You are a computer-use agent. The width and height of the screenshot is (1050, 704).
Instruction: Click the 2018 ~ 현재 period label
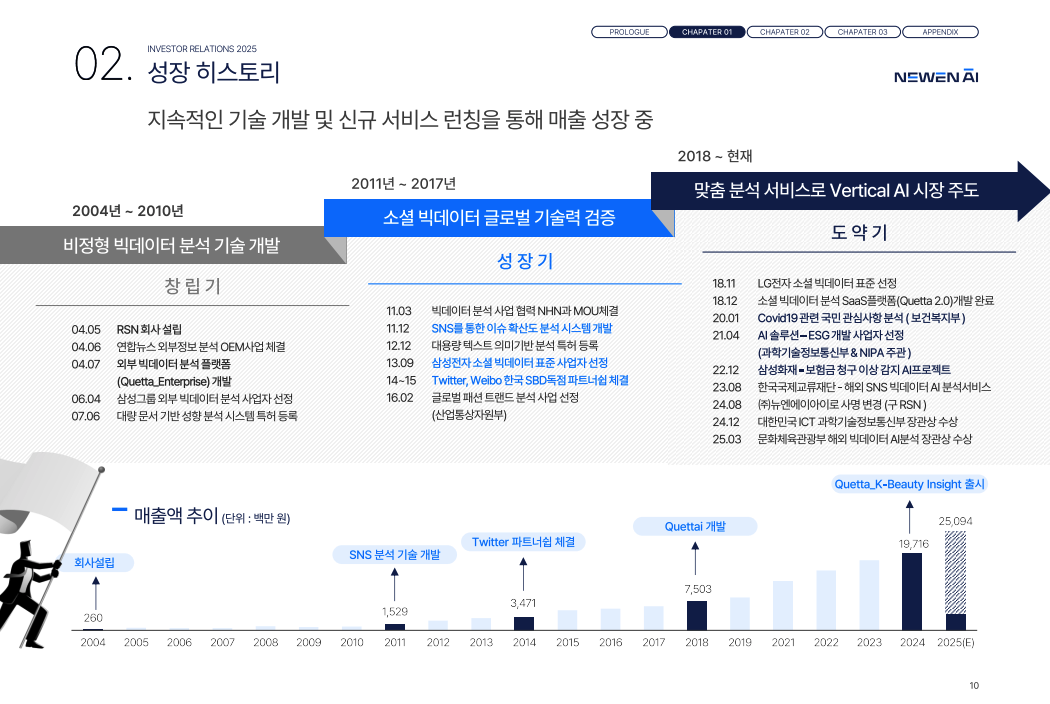coord(715,156)
